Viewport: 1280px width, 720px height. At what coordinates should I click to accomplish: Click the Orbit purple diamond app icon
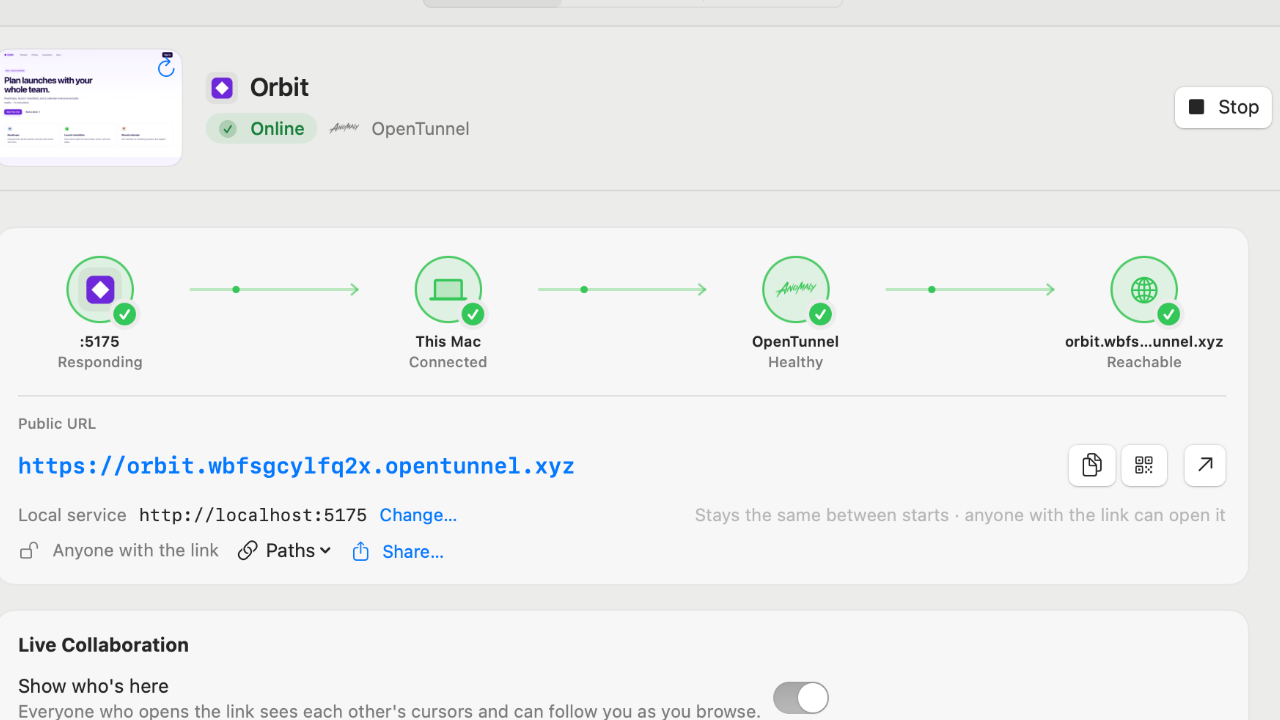click(x=222, y=88)
